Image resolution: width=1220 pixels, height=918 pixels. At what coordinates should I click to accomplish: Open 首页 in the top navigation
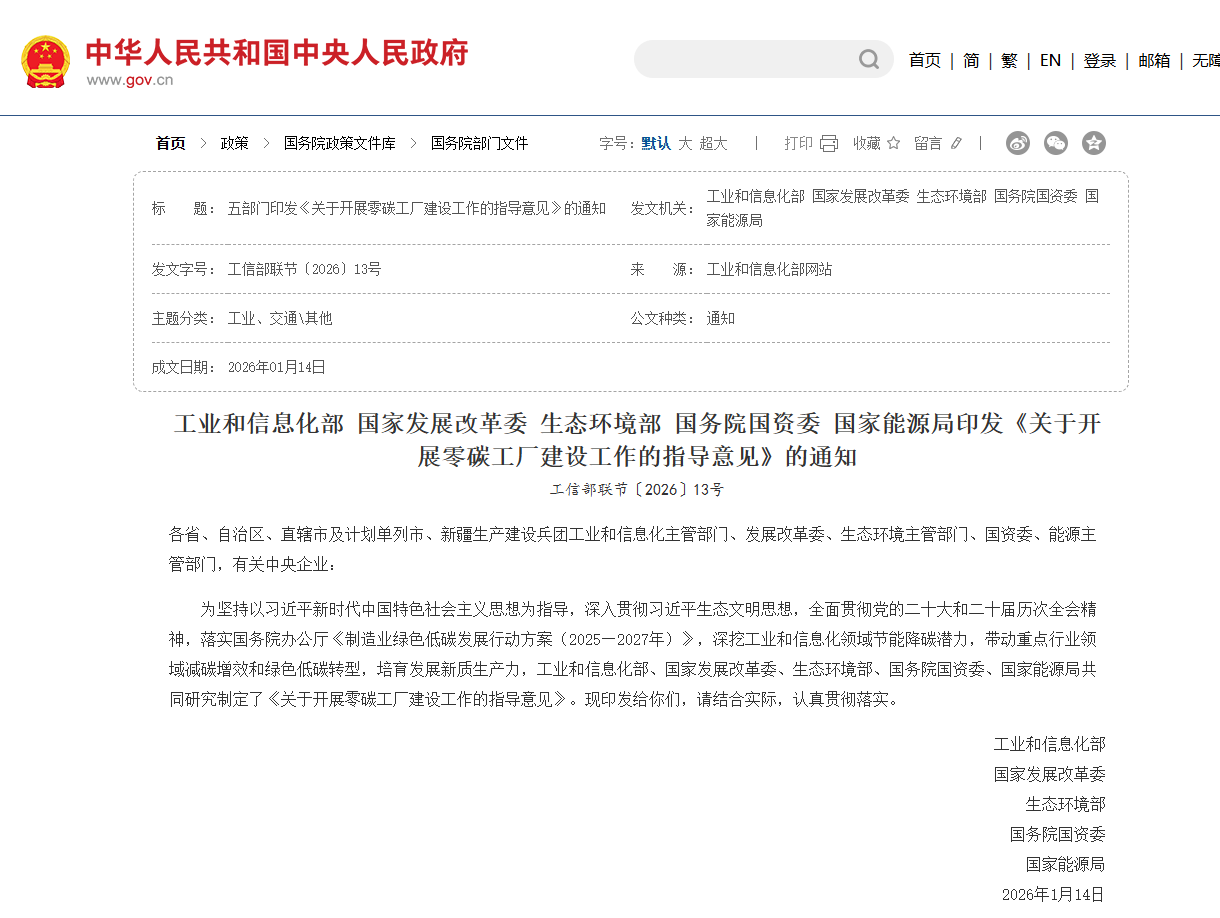924,60
